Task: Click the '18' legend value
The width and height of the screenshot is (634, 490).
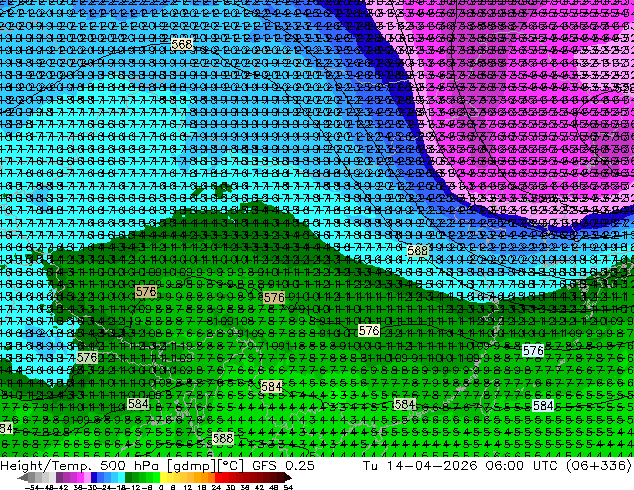Action: (x=201, y=488)
